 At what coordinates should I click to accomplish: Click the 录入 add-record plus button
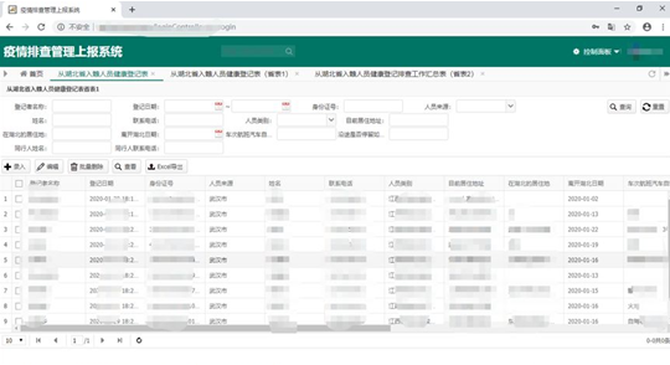pos(15,167)
